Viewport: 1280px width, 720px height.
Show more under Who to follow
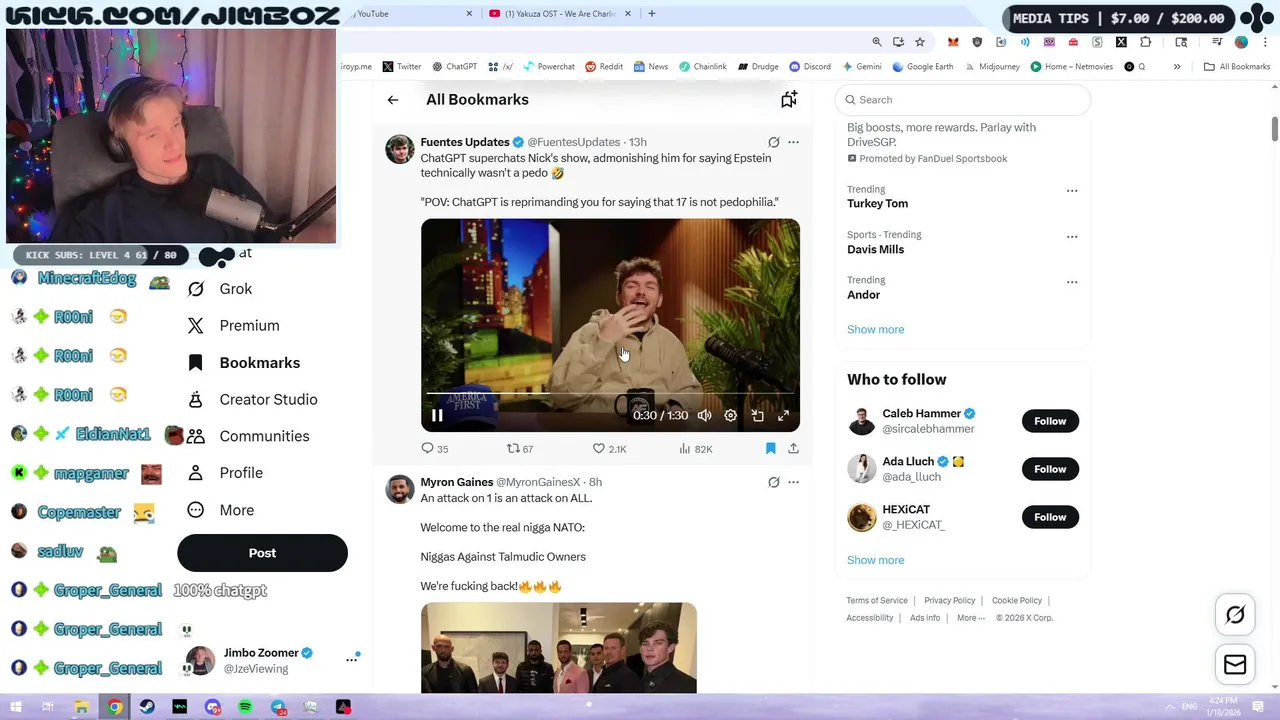[875, 560]
